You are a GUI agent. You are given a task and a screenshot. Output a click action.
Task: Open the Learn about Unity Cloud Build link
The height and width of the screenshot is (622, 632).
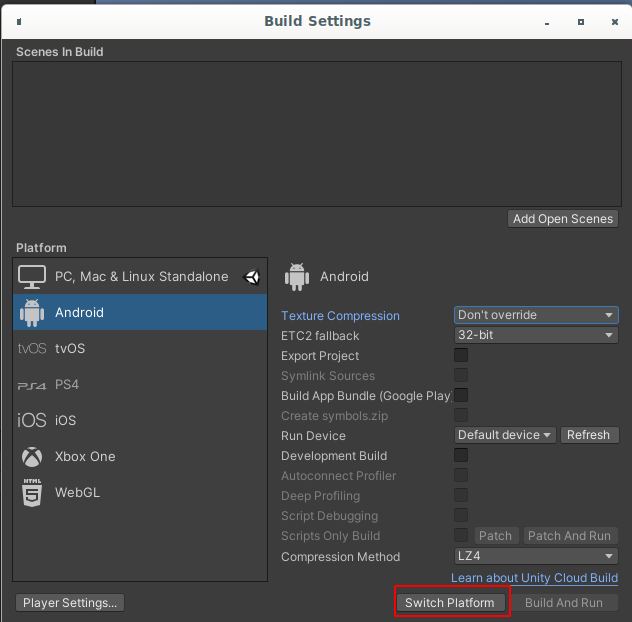point(534,578)
